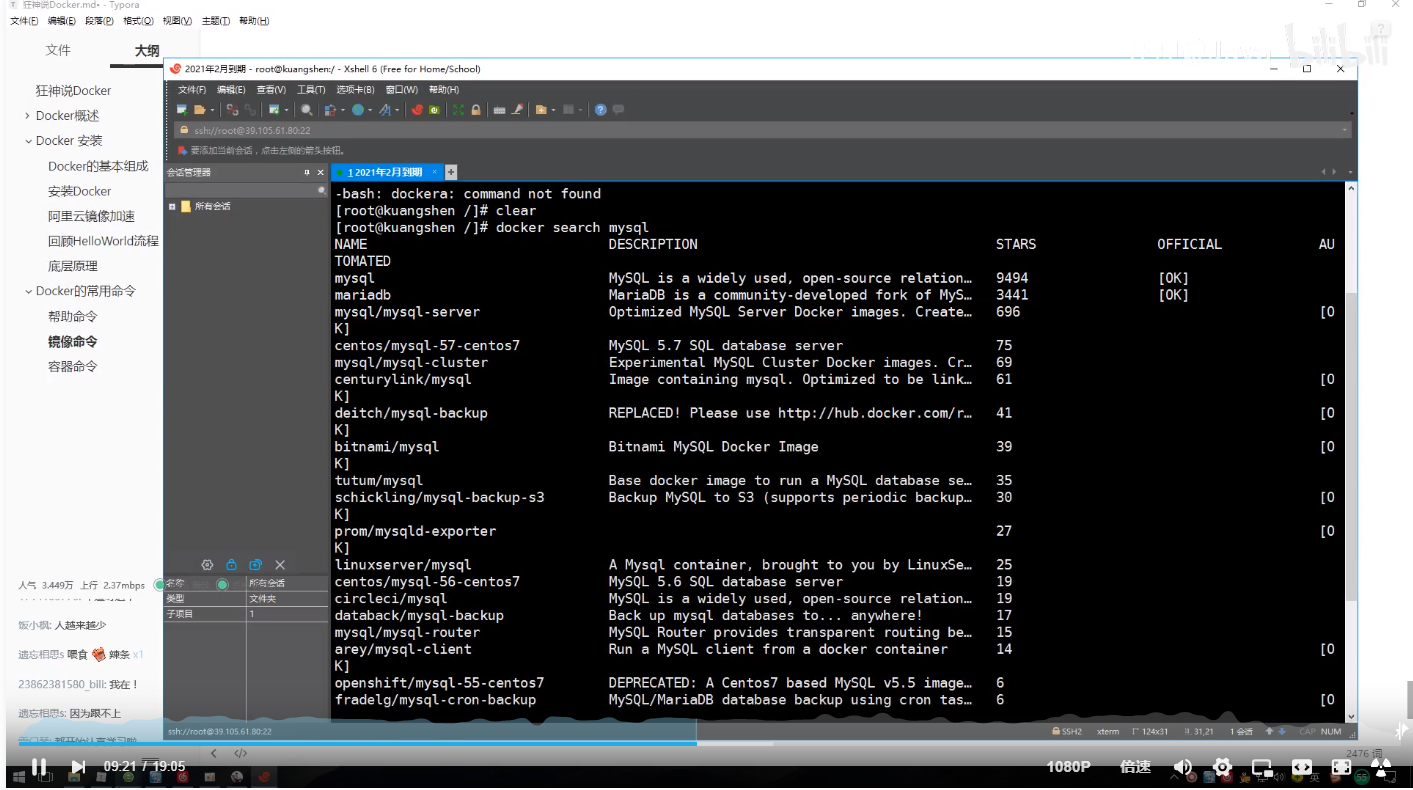Click the font settings icon in Xshell toolbar
The width and height of the screenshot is (1413, 790).
(385, 110)
